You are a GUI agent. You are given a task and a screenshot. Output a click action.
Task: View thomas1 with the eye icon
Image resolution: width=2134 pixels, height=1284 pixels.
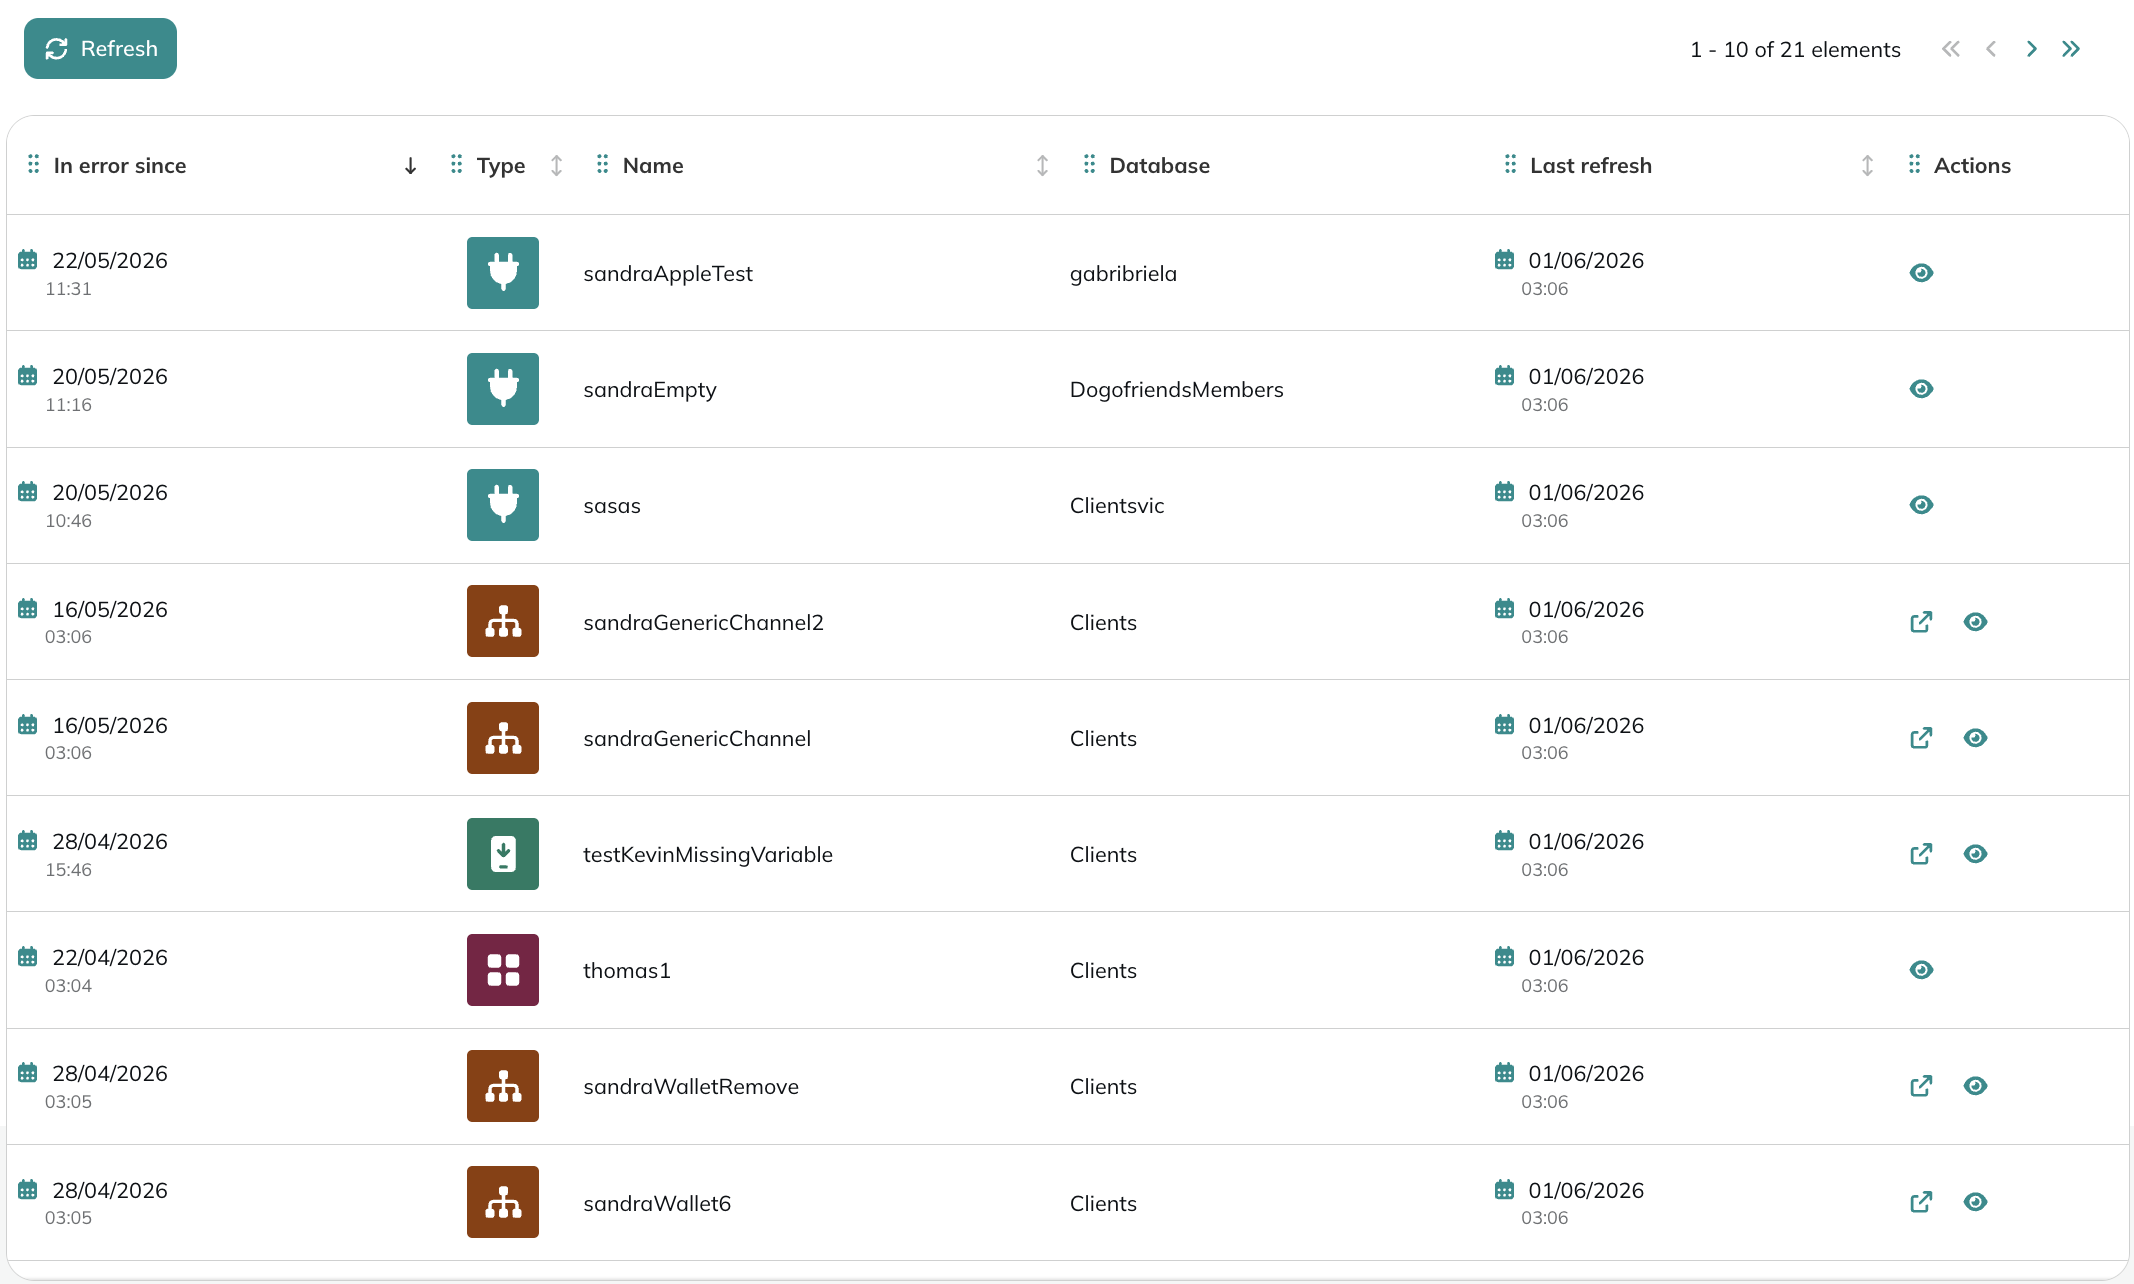pyautogui.click(x=1921, y=970)
